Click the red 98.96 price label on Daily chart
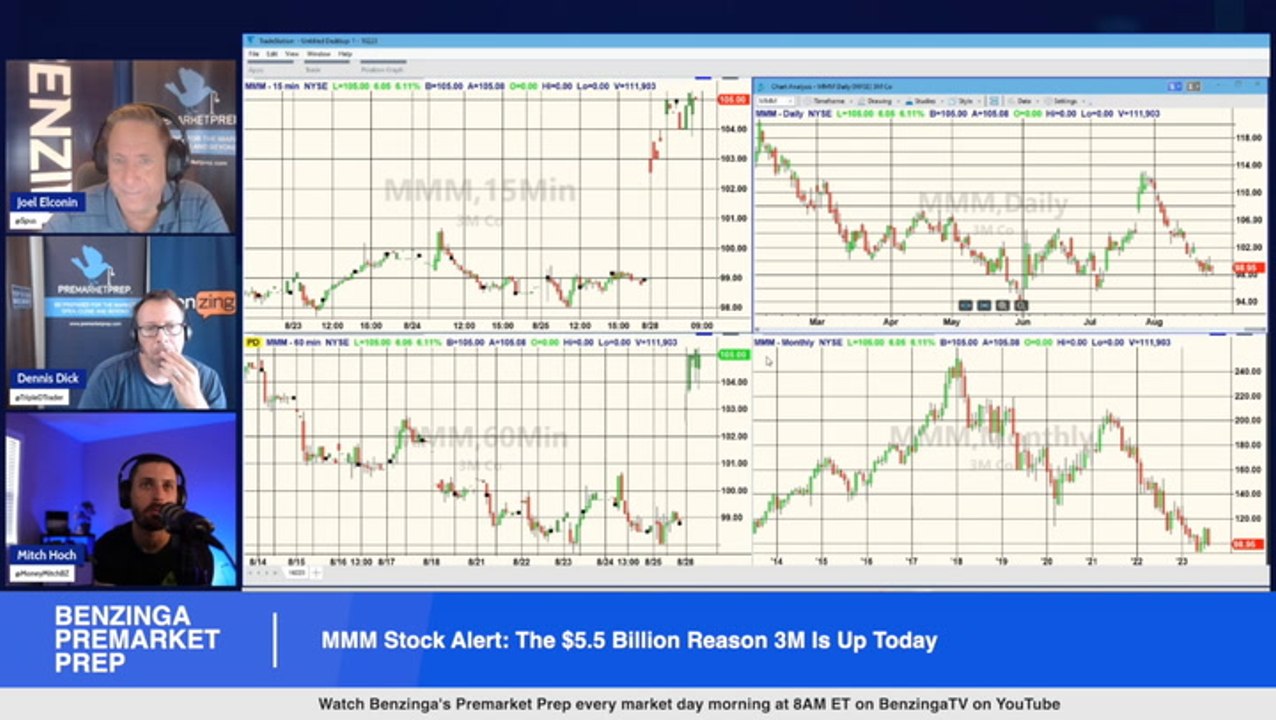This screenshot has width=1276, height=720. point(1245,268)
